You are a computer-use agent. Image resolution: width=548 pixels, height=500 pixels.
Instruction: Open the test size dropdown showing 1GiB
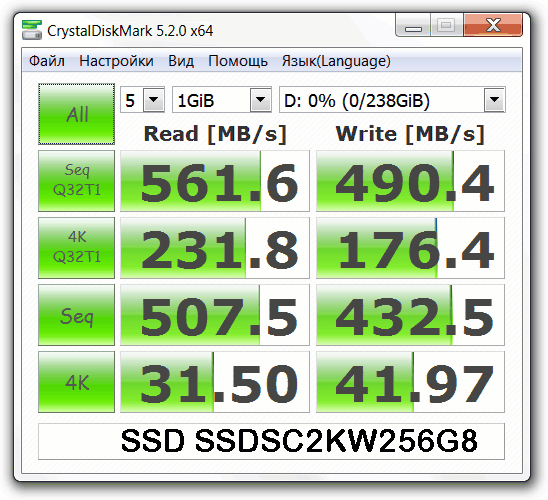click(222, 100)
